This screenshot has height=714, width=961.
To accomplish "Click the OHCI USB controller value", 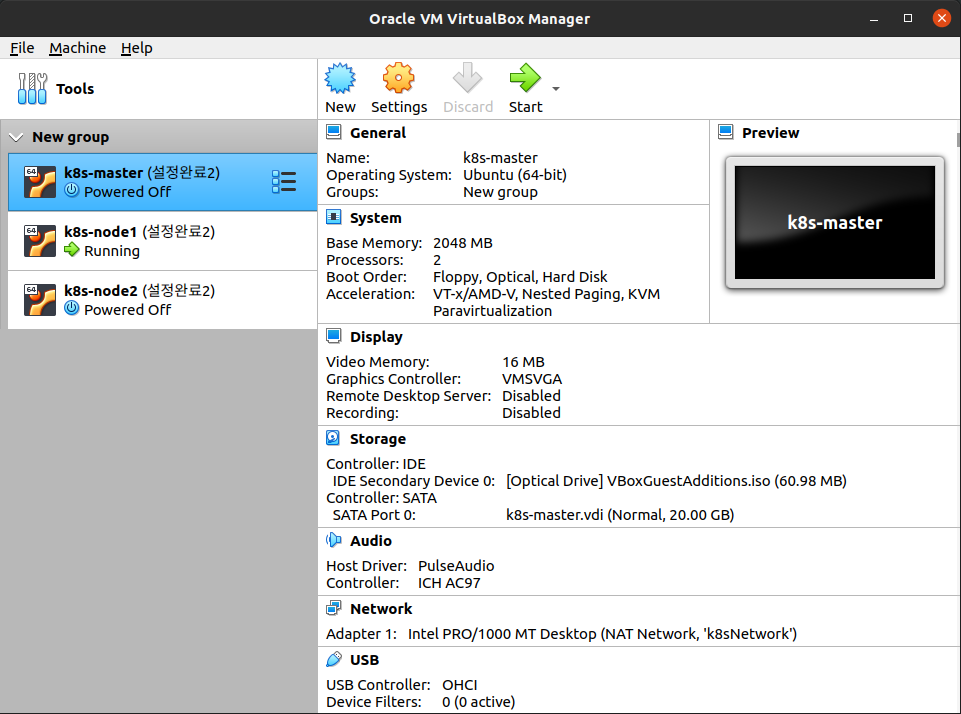I will point(460,685).
